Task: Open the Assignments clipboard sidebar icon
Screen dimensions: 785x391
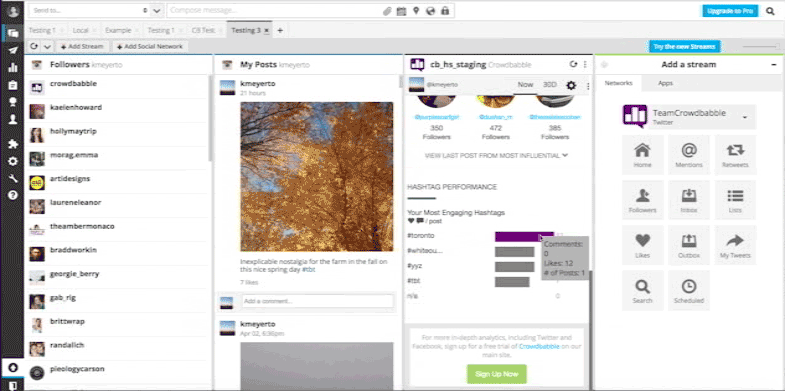Action: tap(13, 85)
